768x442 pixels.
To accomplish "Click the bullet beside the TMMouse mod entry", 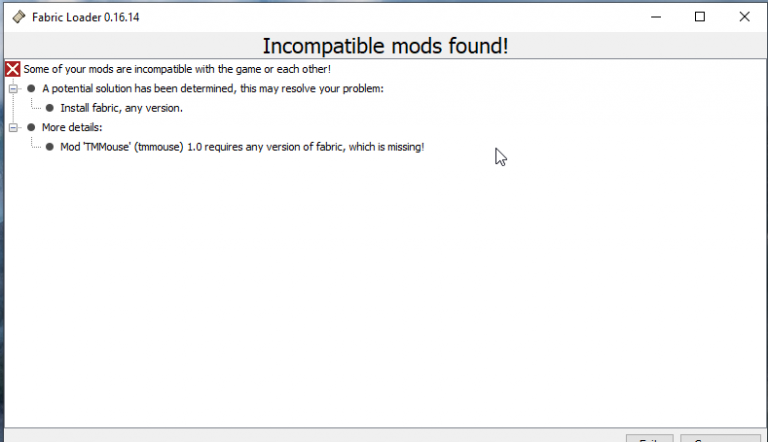I will [x=49, y=147].
